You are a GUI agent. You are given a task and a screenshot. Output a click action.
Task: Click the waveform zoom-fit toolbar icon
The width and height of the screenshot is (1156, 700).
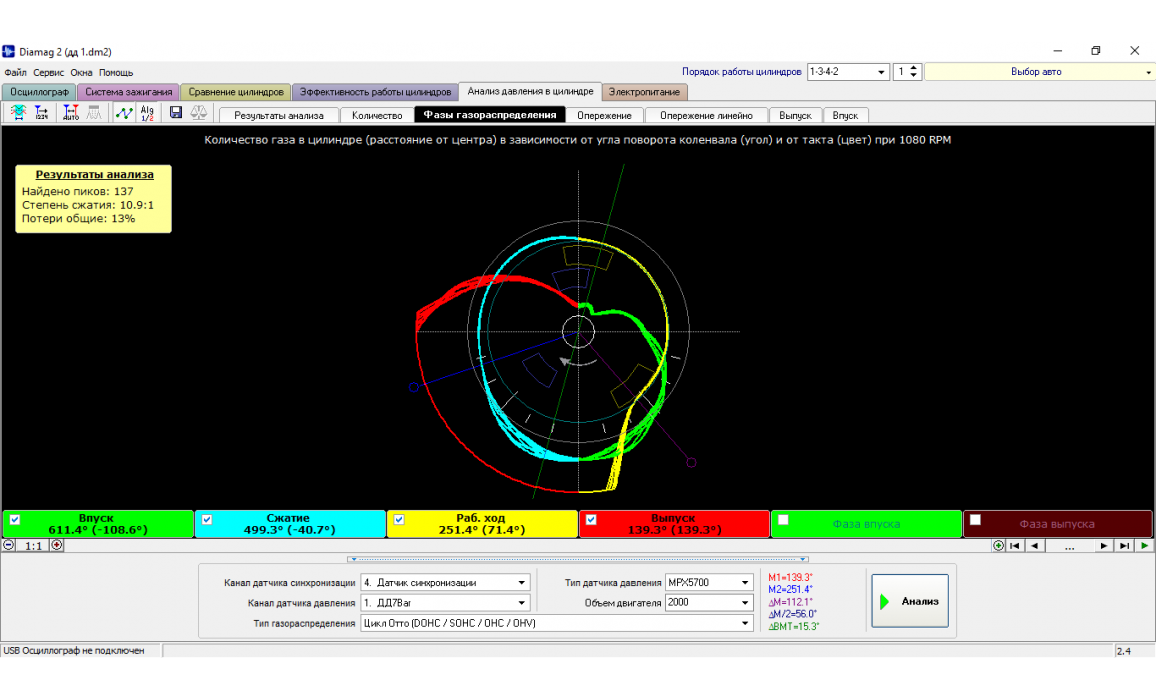(18, 113)
